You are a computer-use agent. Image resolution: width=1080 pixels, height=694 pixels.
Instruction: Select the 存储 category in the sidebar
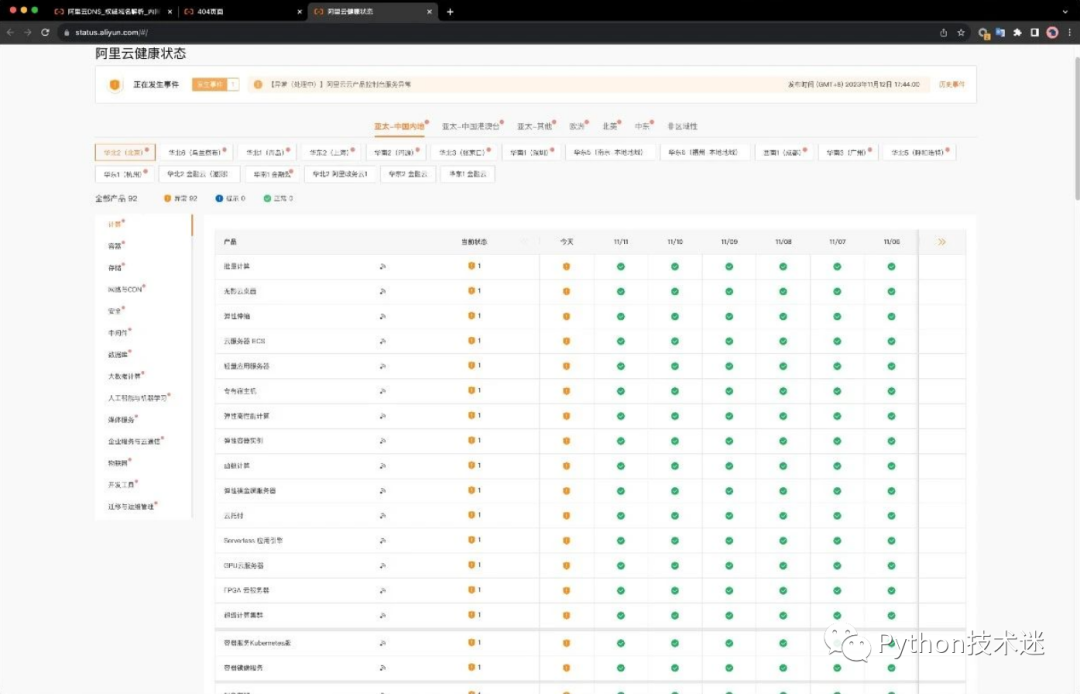(116, 268)
